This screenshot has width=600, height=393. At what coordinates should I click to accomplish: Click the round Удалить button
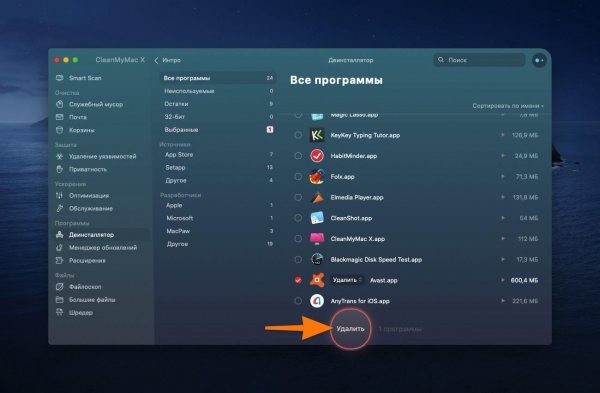pyautogui.click(x=350, y=329)
